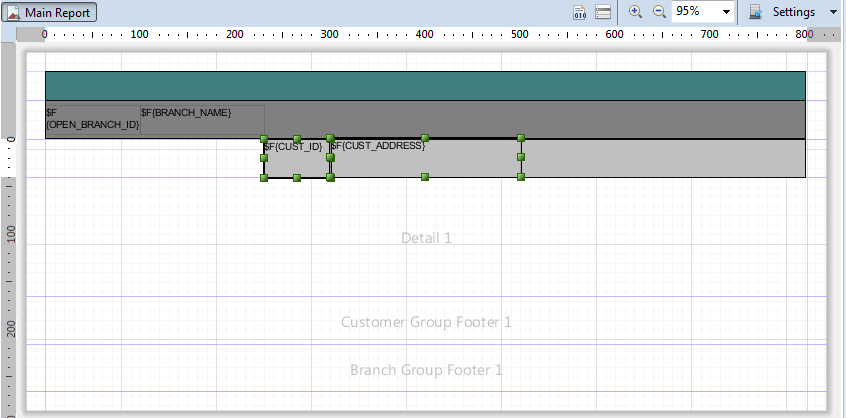Click the 400 mark on horizontal ruler

425,35
